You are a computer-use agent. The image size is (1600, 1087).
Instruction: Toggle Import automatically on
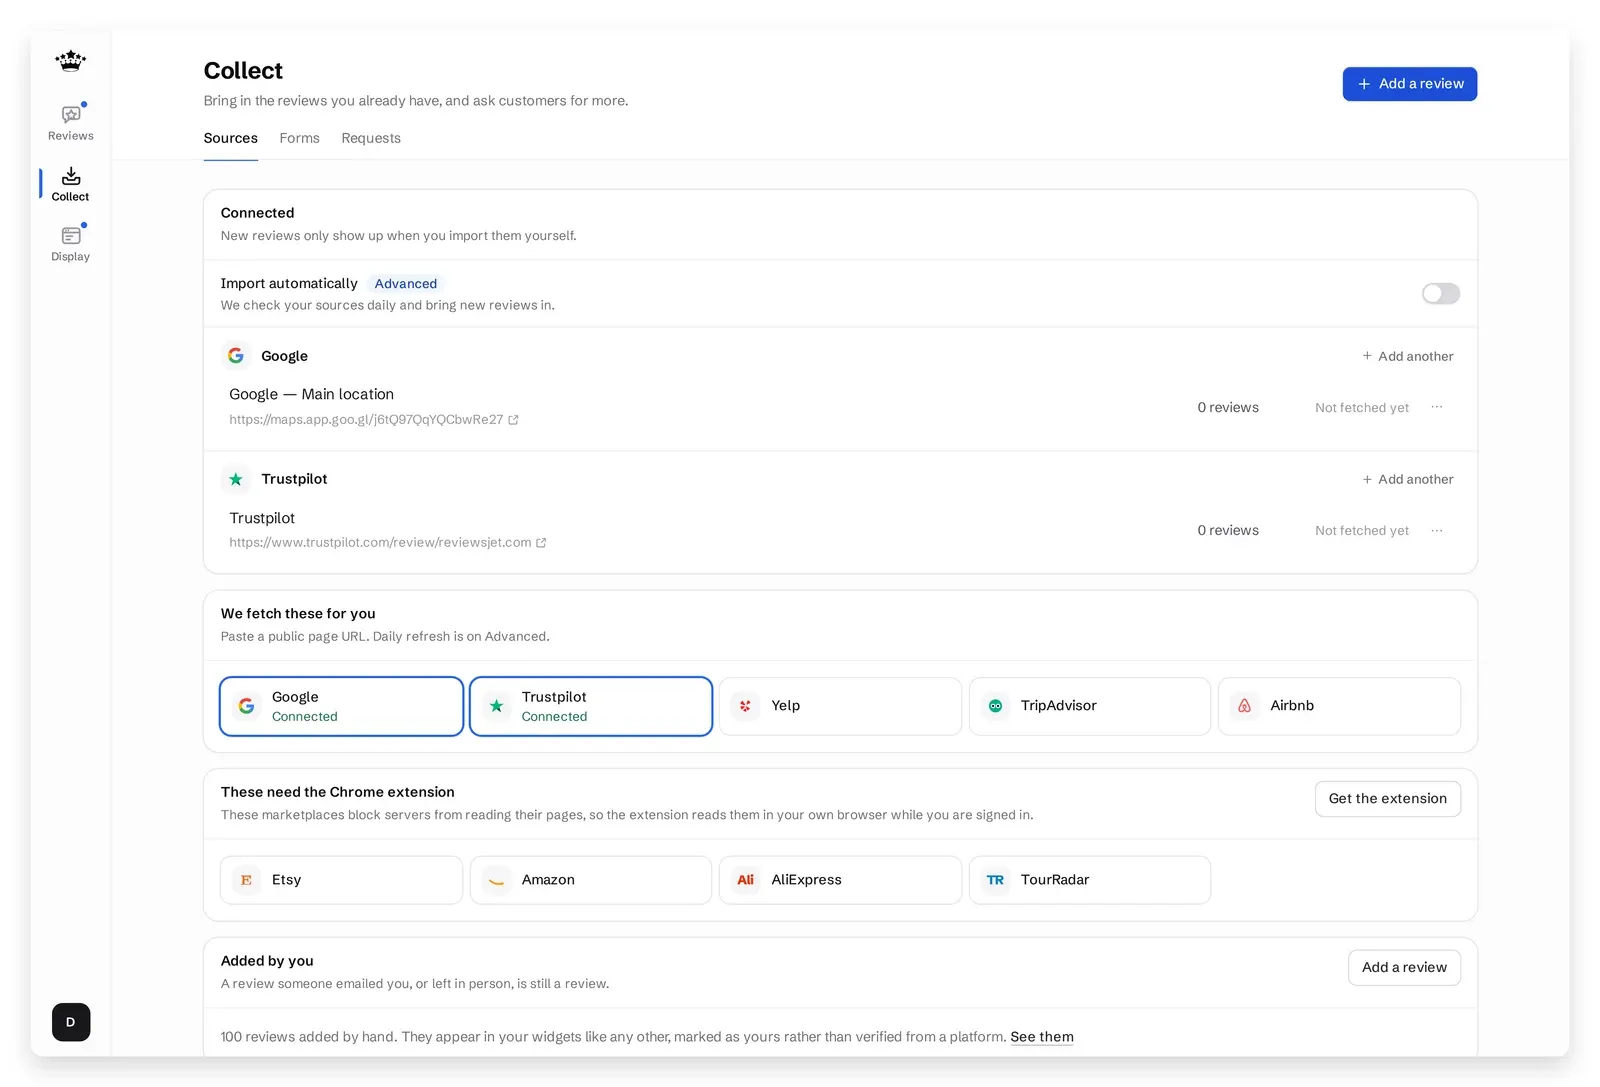[1441, 293]
